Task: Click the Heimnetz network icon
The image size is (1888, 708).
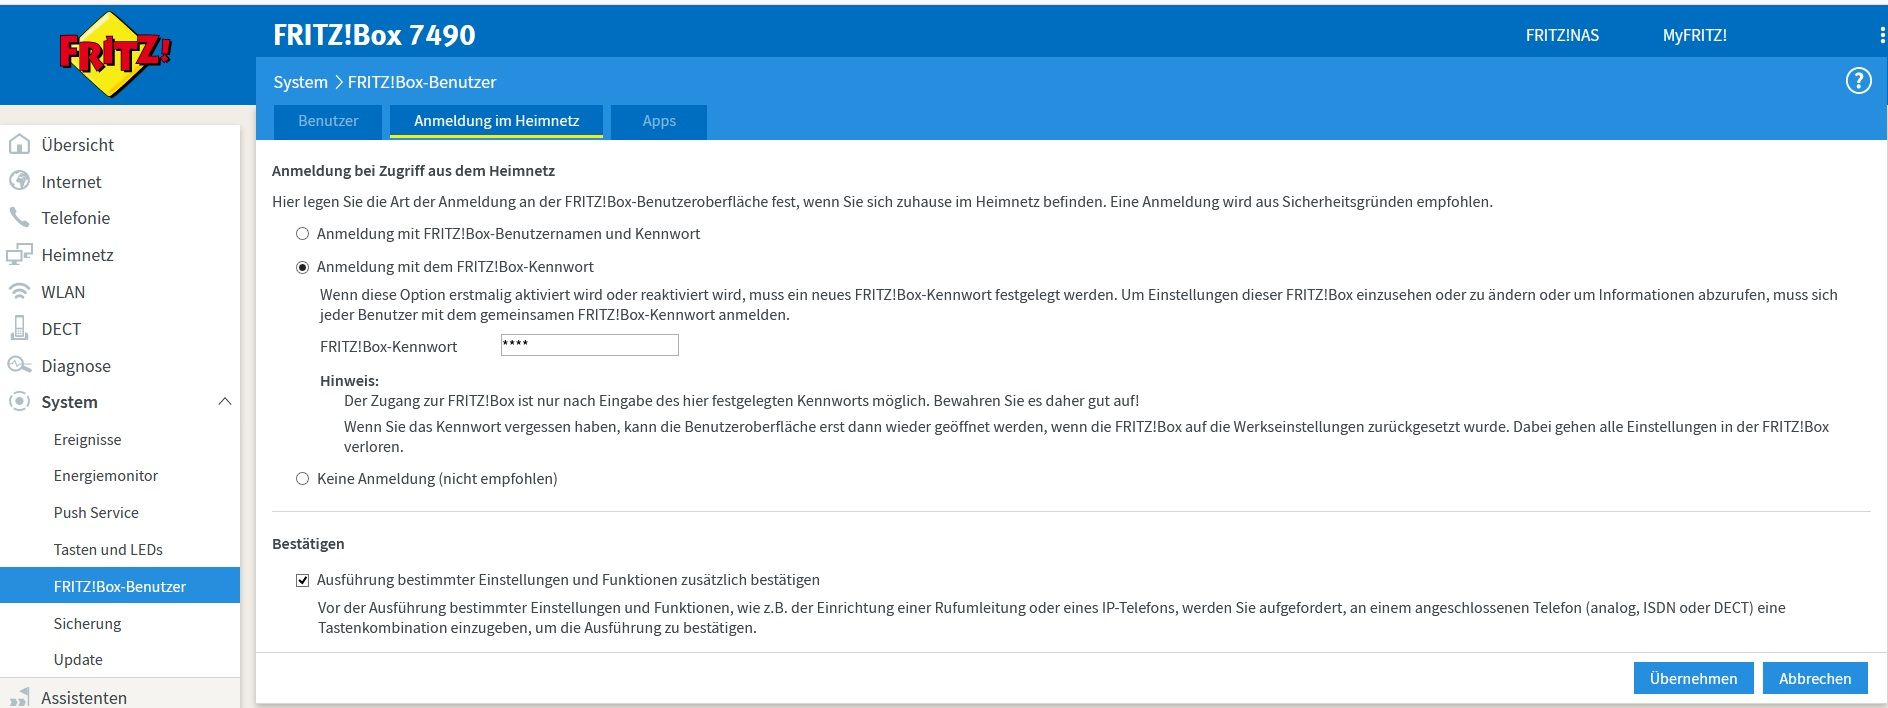Action: click(x=19, y=254)
